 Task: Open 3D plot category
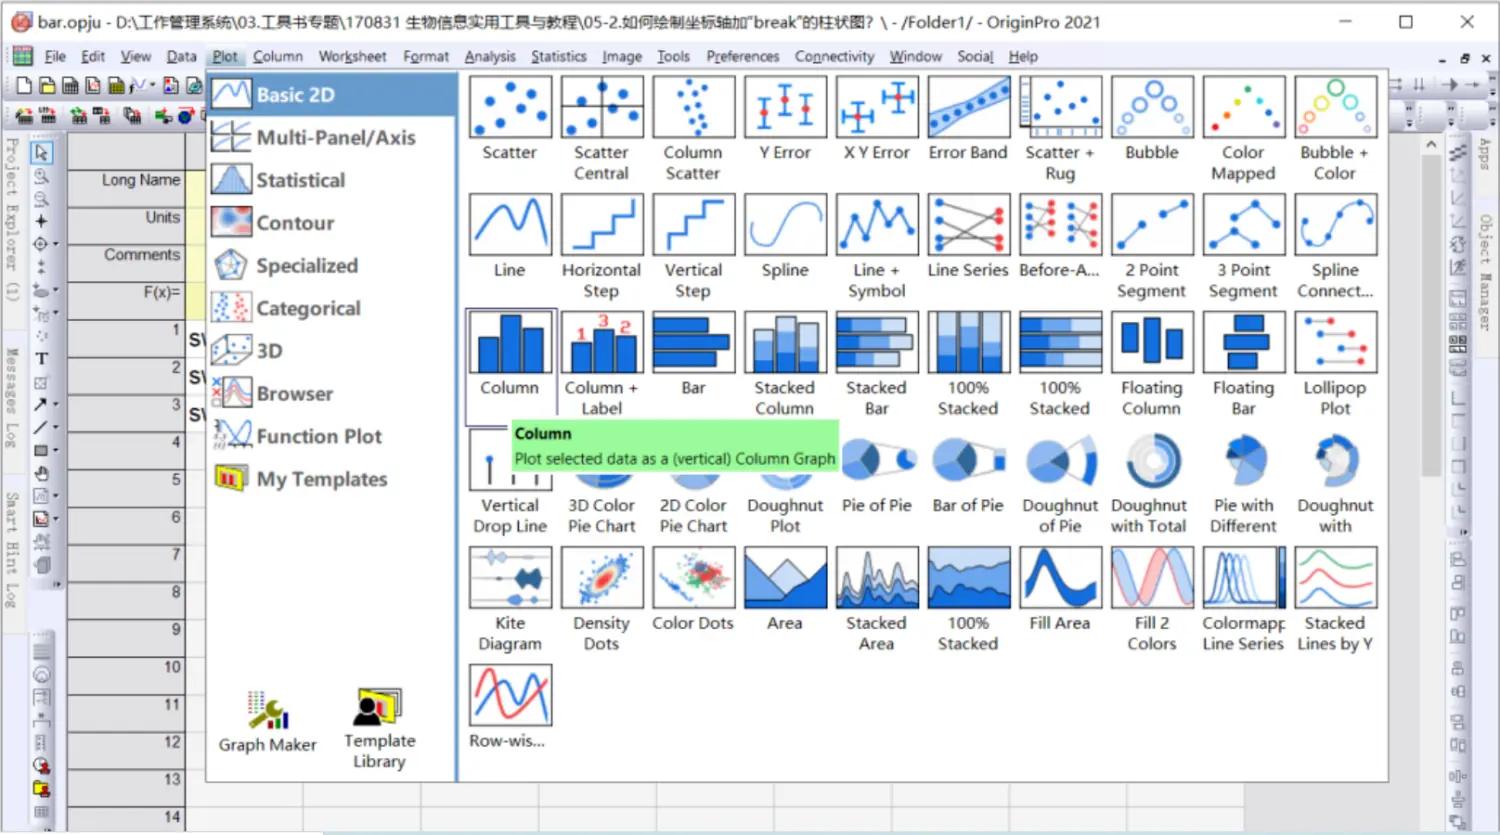[x=332, y=351]
